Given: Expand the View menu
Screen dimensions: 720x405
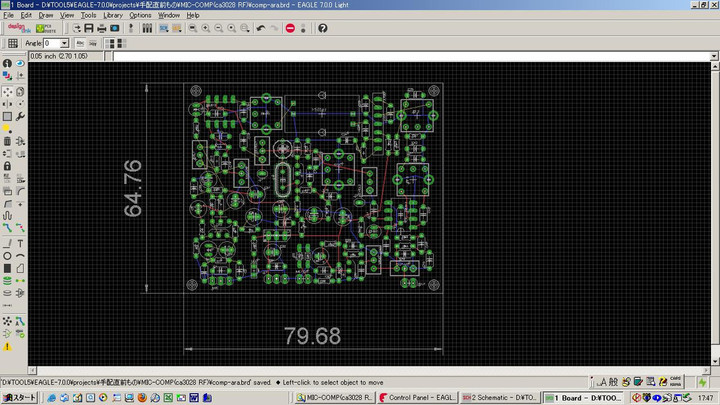Looking at the screenshot, I should click(x=67, y=16).
